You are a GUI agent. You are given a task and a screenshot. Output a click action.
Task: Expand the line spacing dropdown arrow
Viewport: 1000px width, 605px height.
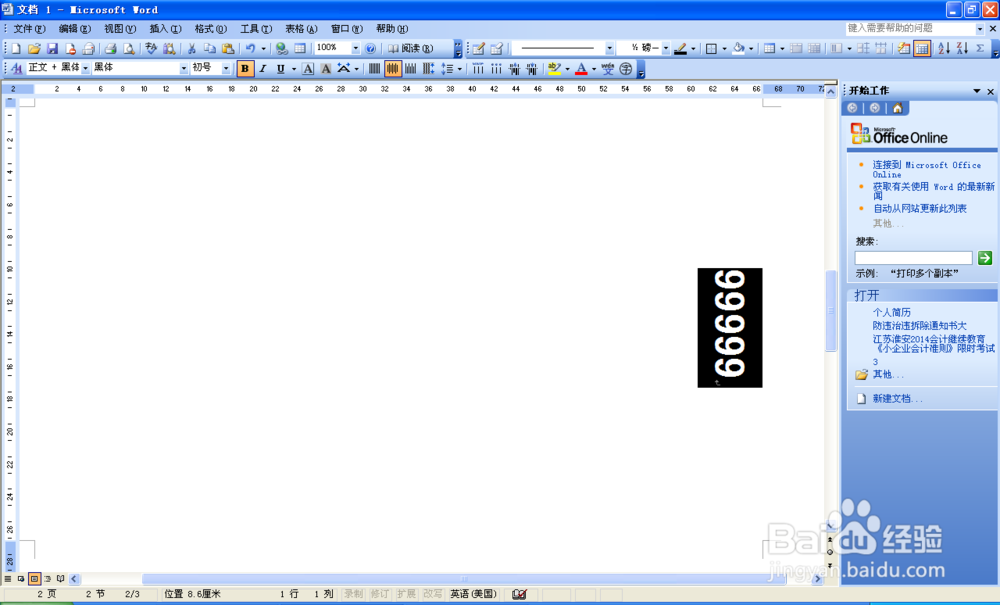pyautogui.click(x=459, y=68)
